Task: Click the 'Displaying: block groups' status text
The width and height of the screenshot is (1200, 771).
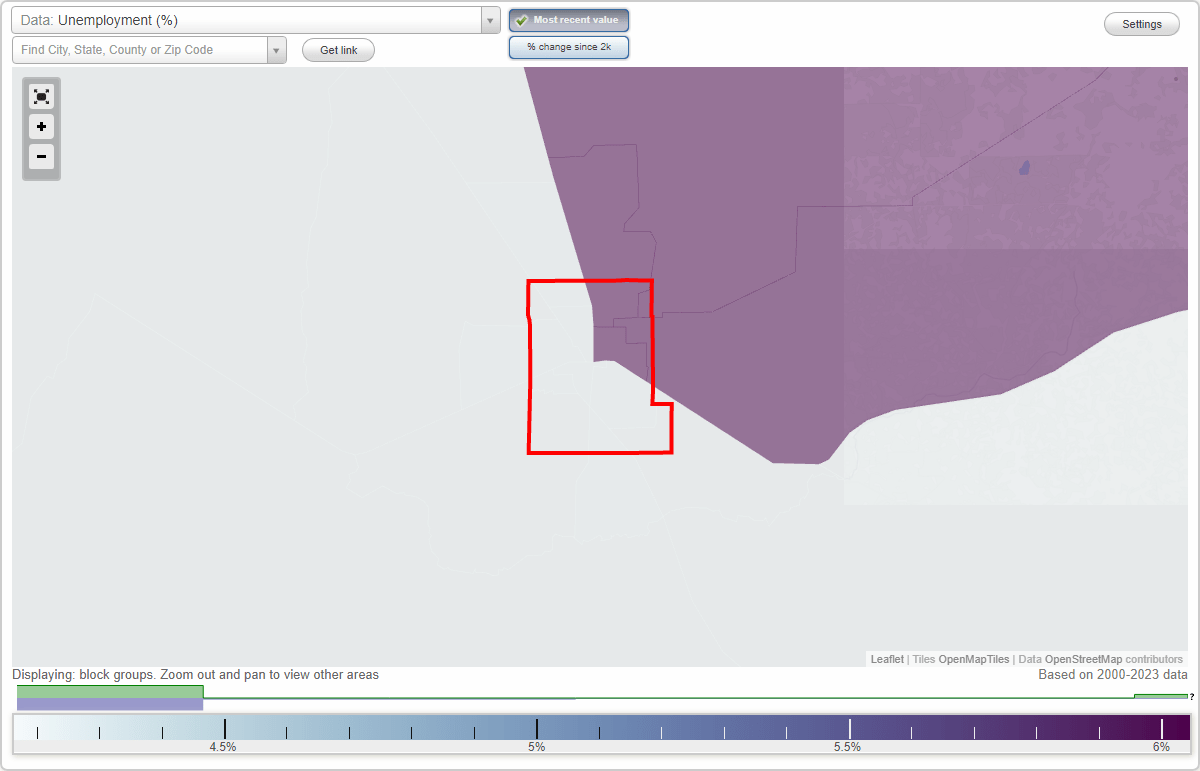Action: pyautogui.click(x=196, y=675)
